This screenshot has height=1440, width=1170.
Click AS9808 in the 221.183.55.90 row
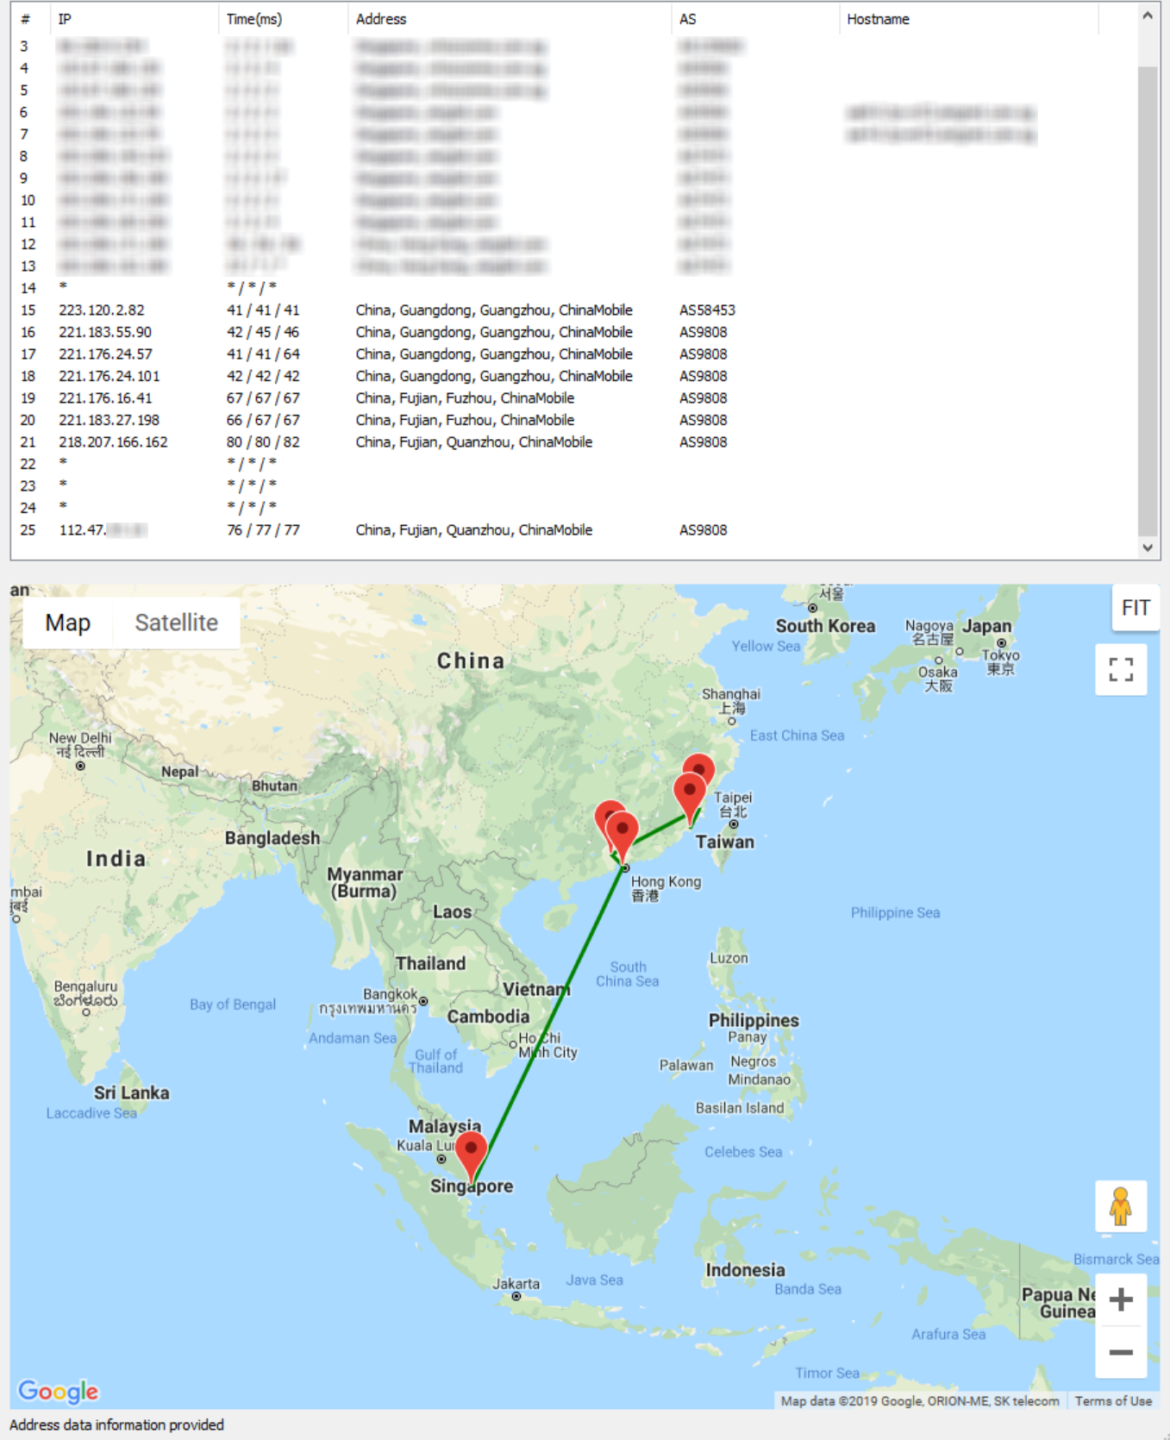(703, 332)
